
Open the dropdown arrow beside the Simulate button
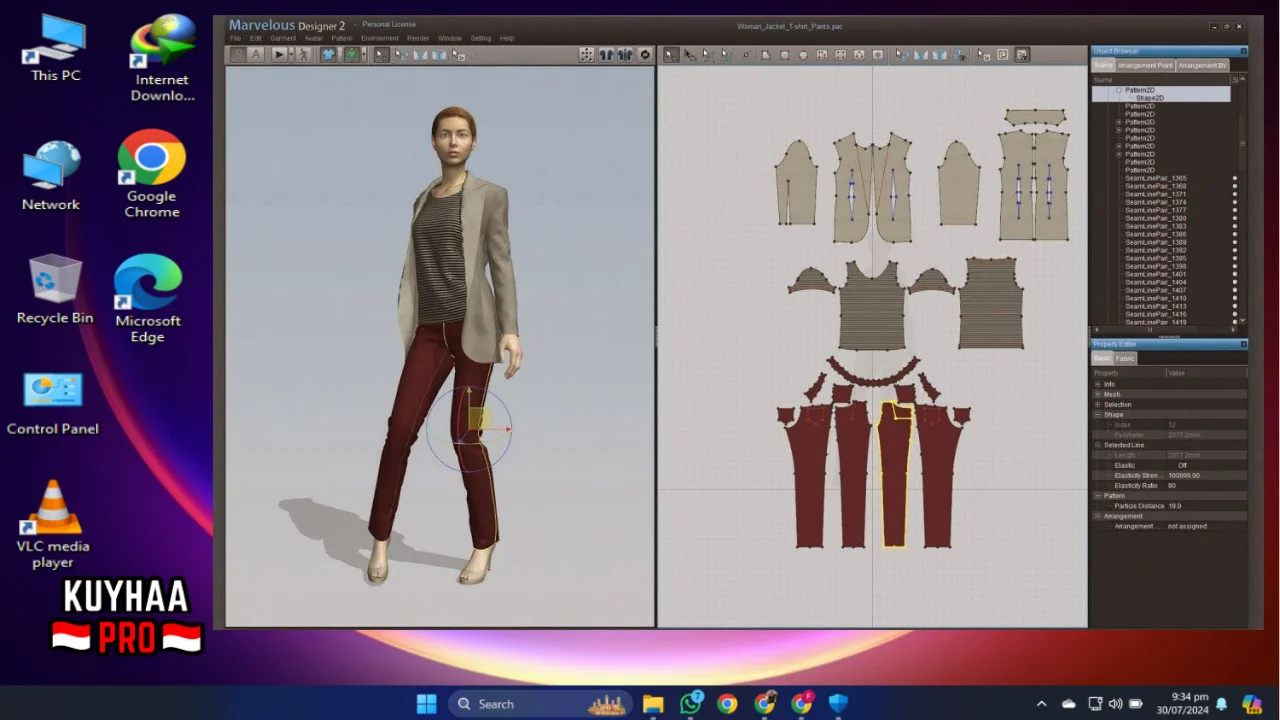click(x=291, y=54)
